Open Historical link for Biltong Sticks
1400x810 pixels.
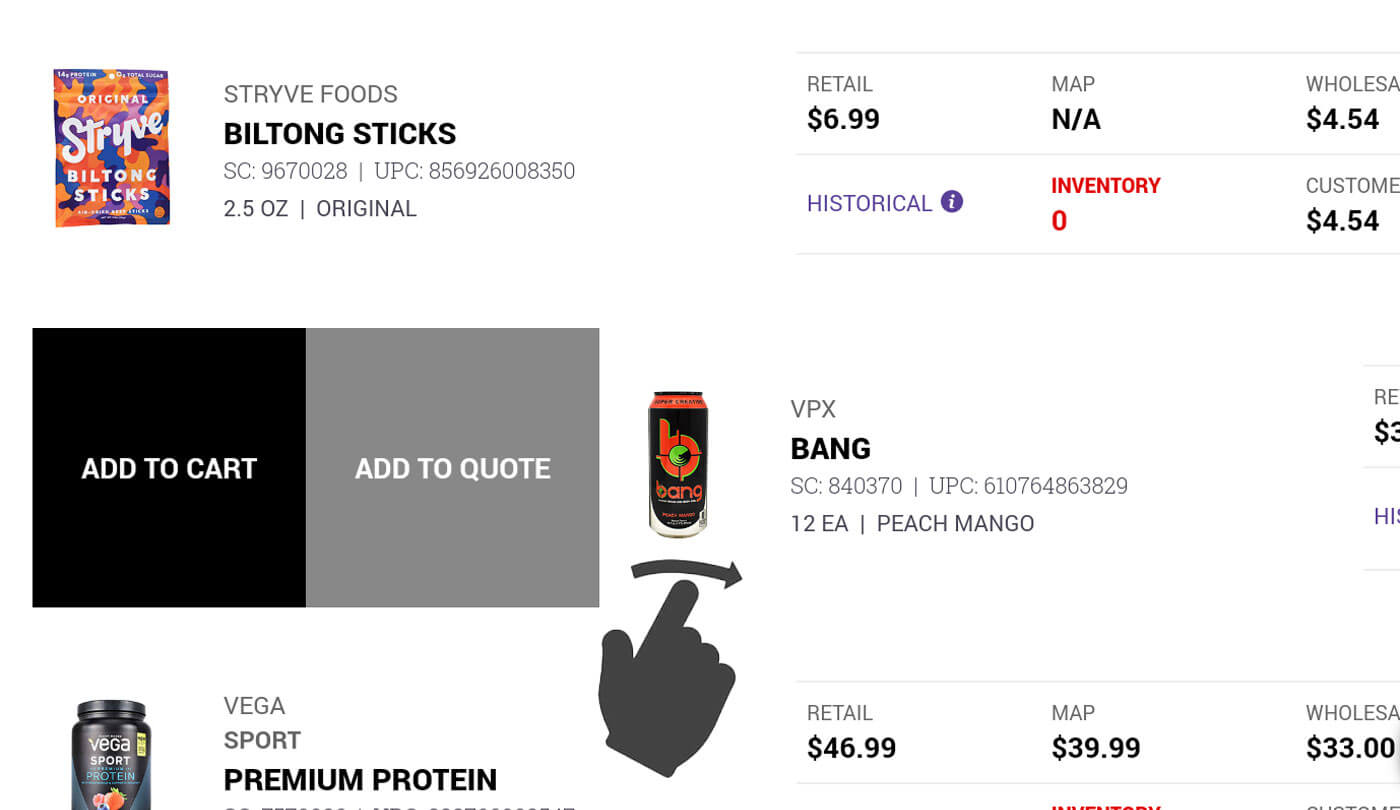click(869, 203)
